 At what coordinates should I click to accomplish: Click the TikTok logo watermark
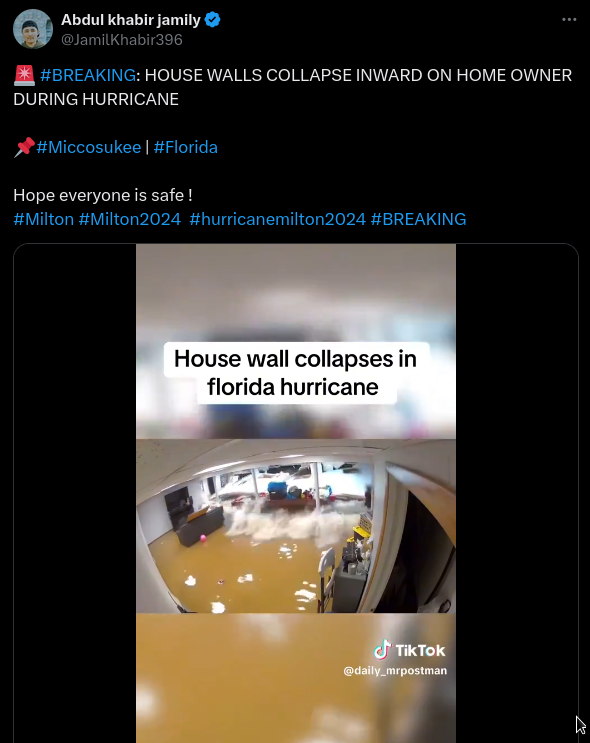click(409, 650)
